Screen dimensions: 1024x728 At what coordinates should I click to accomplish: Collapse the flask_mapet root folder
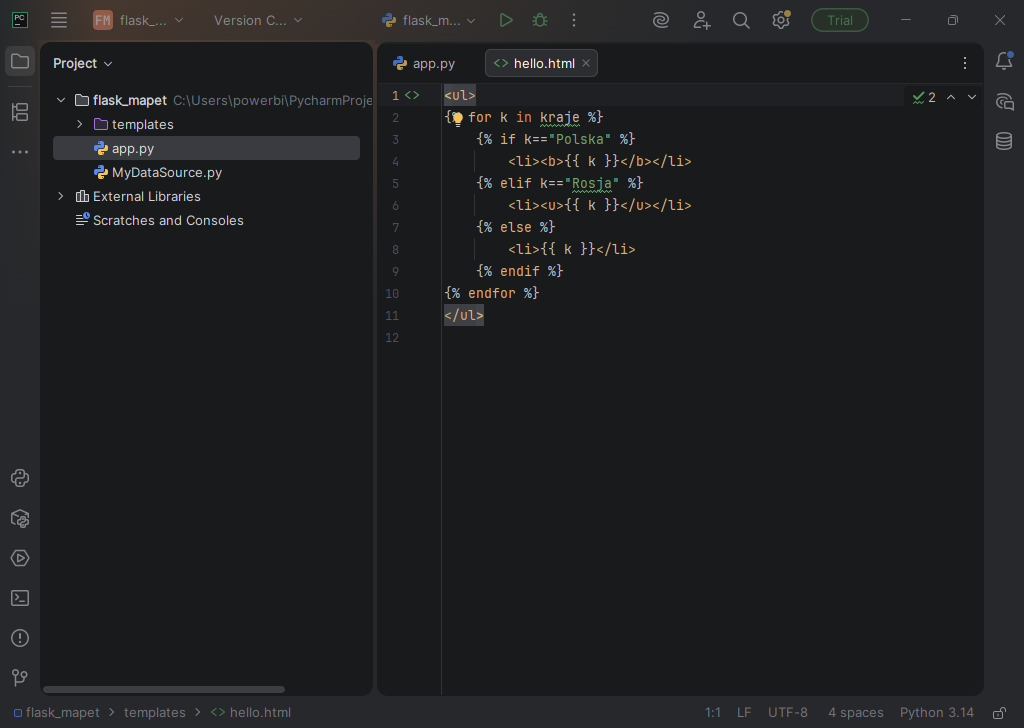coord(61,100)
